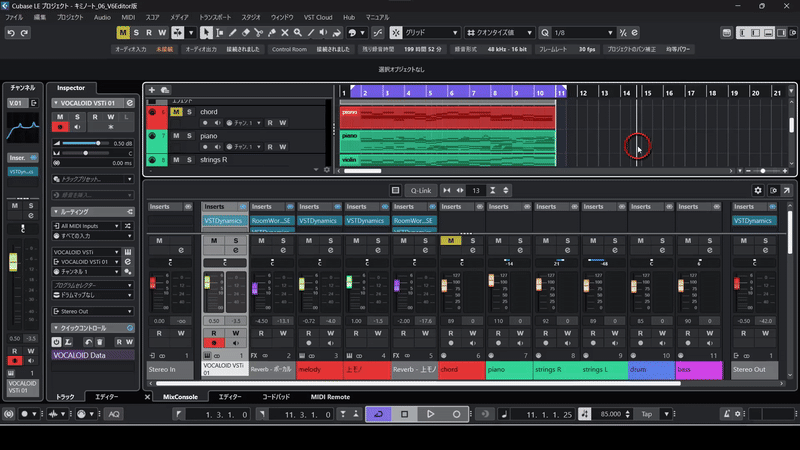Open the Quantize Q icon panel
The image size is (800, 450).
tap(545, 33)
